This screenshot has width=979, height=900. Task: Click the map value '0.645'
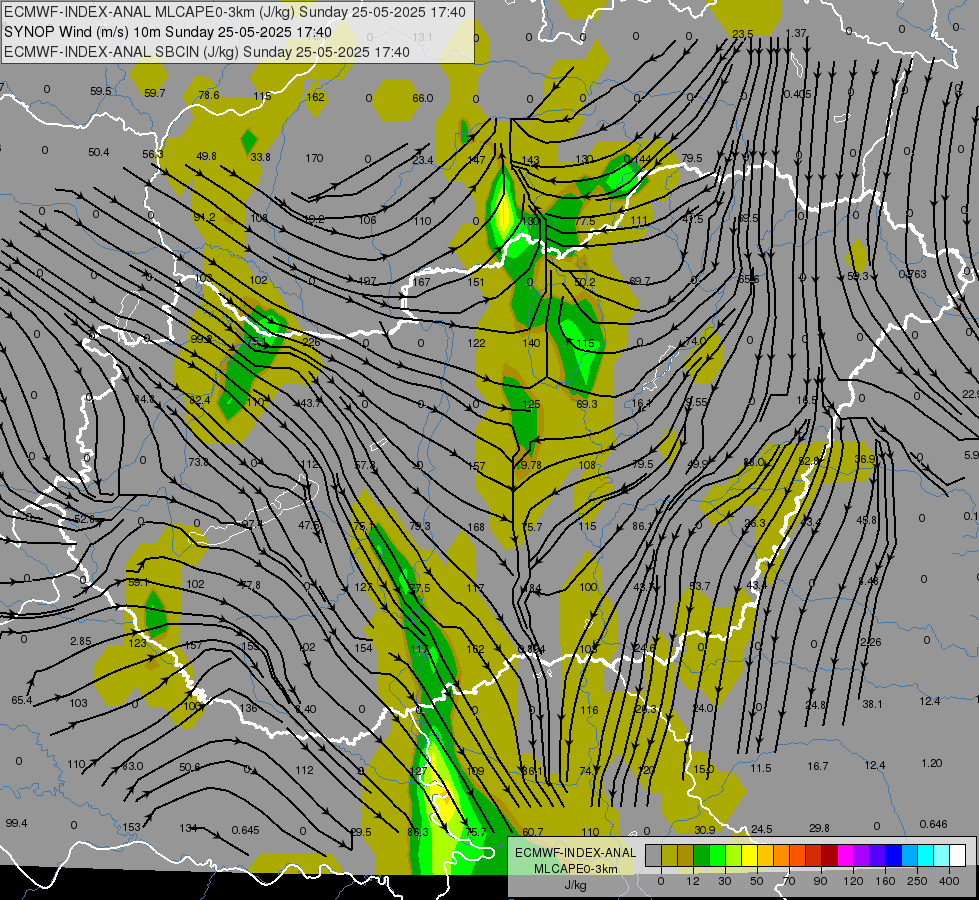[245, 830]
